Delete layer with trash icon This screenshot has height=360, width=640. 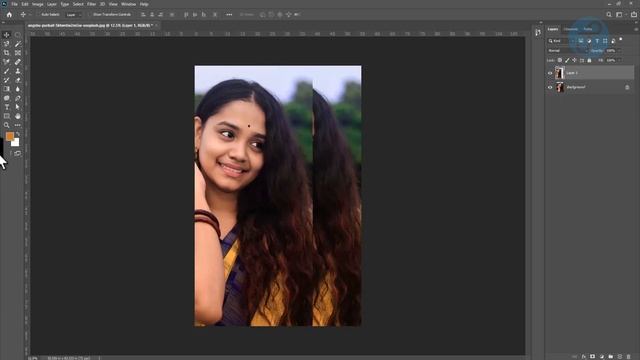click(629, 356)
